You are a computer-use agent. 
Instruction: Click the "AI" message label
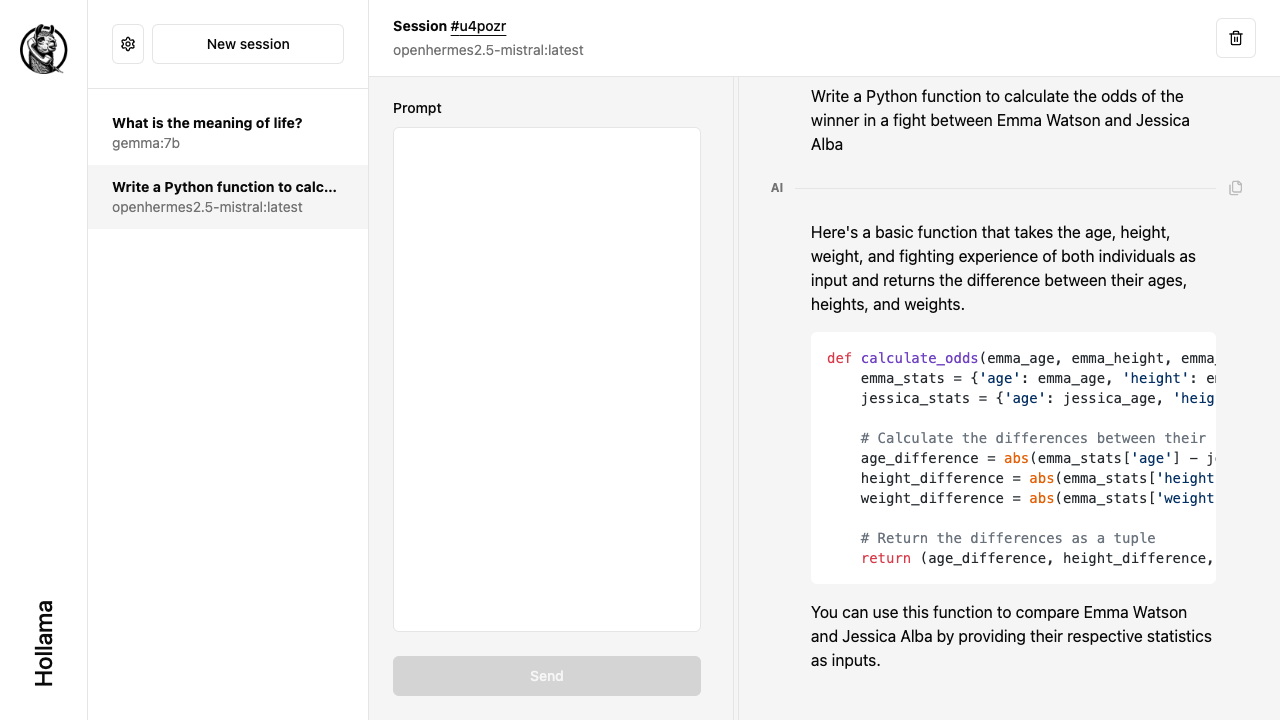(x=777, y=188)
